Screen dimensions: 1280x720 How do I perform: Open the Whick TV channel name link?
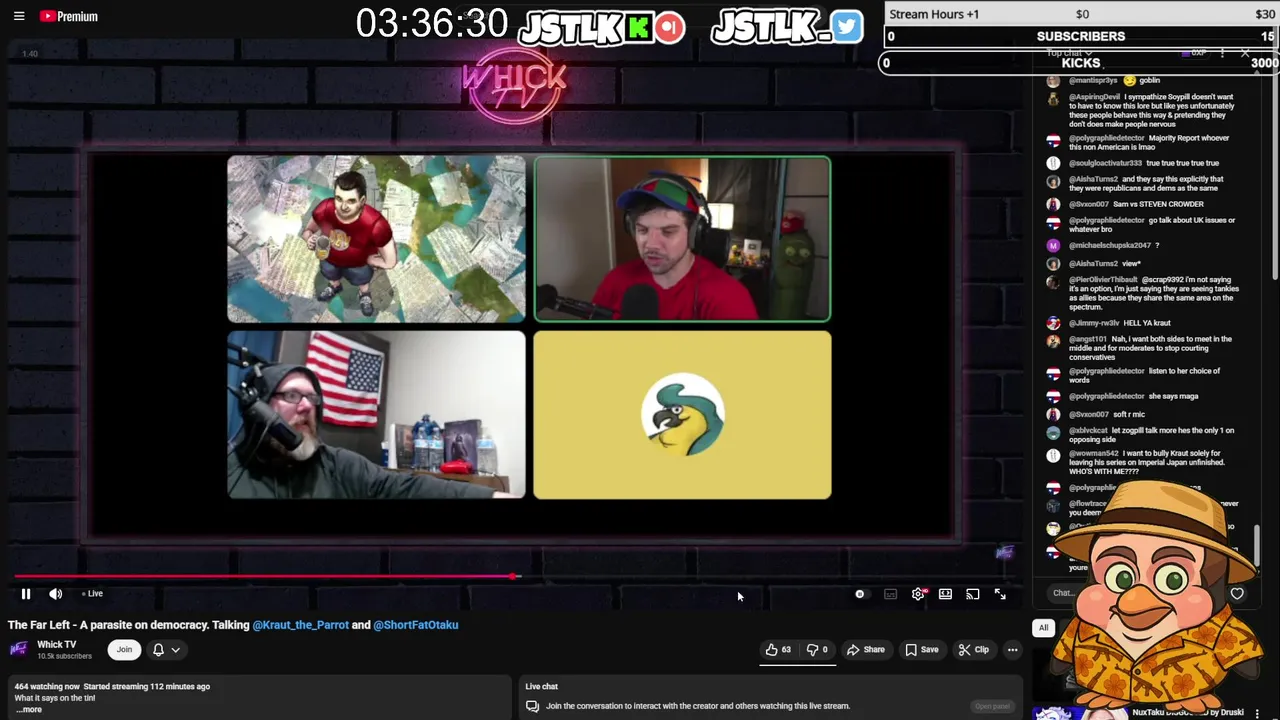coord(56,645)
